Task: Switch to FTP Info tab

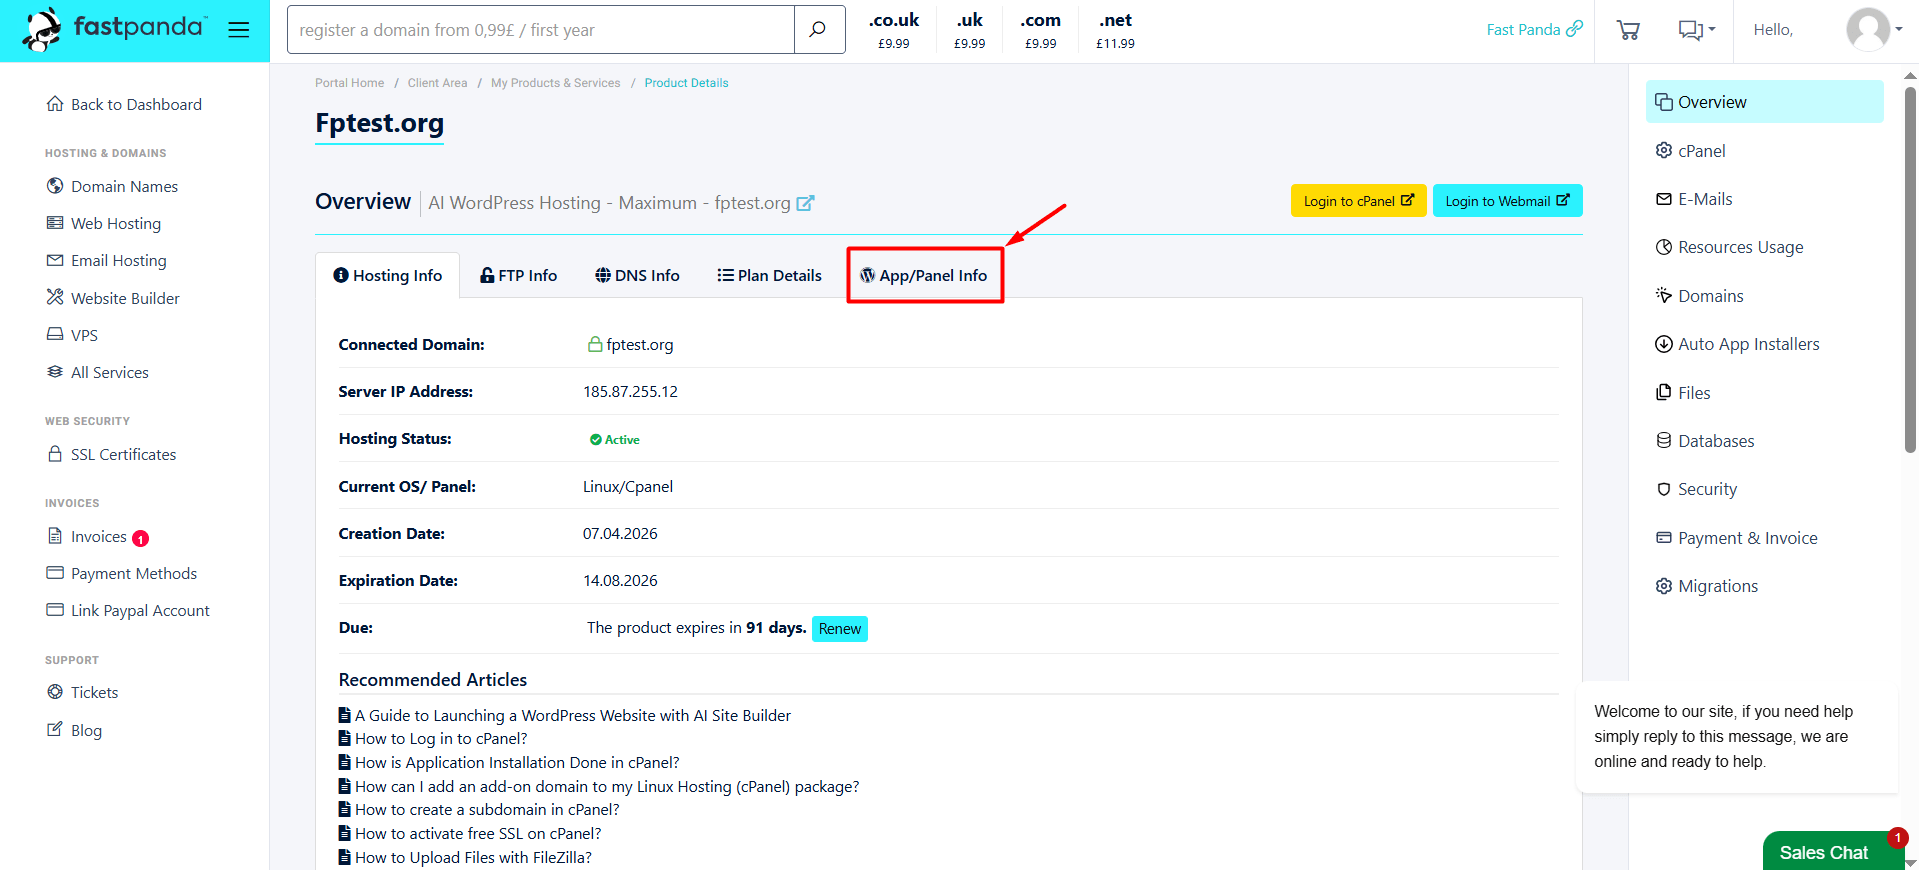Action: (x=518, y=275)
